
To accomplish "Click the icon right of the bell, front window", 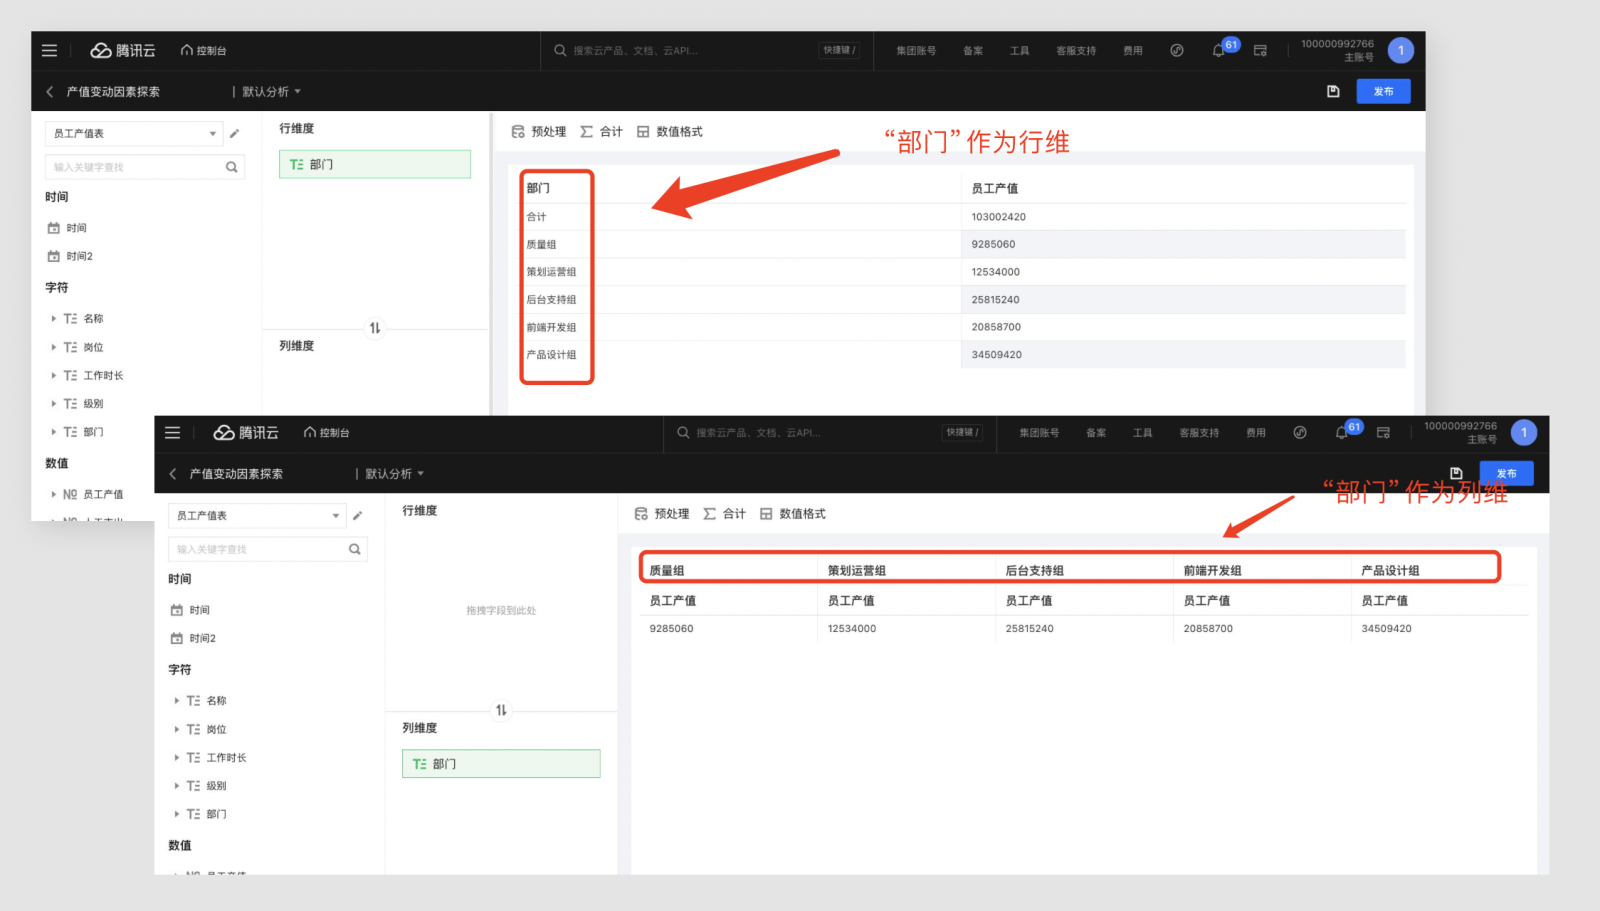I will 1383,433.
